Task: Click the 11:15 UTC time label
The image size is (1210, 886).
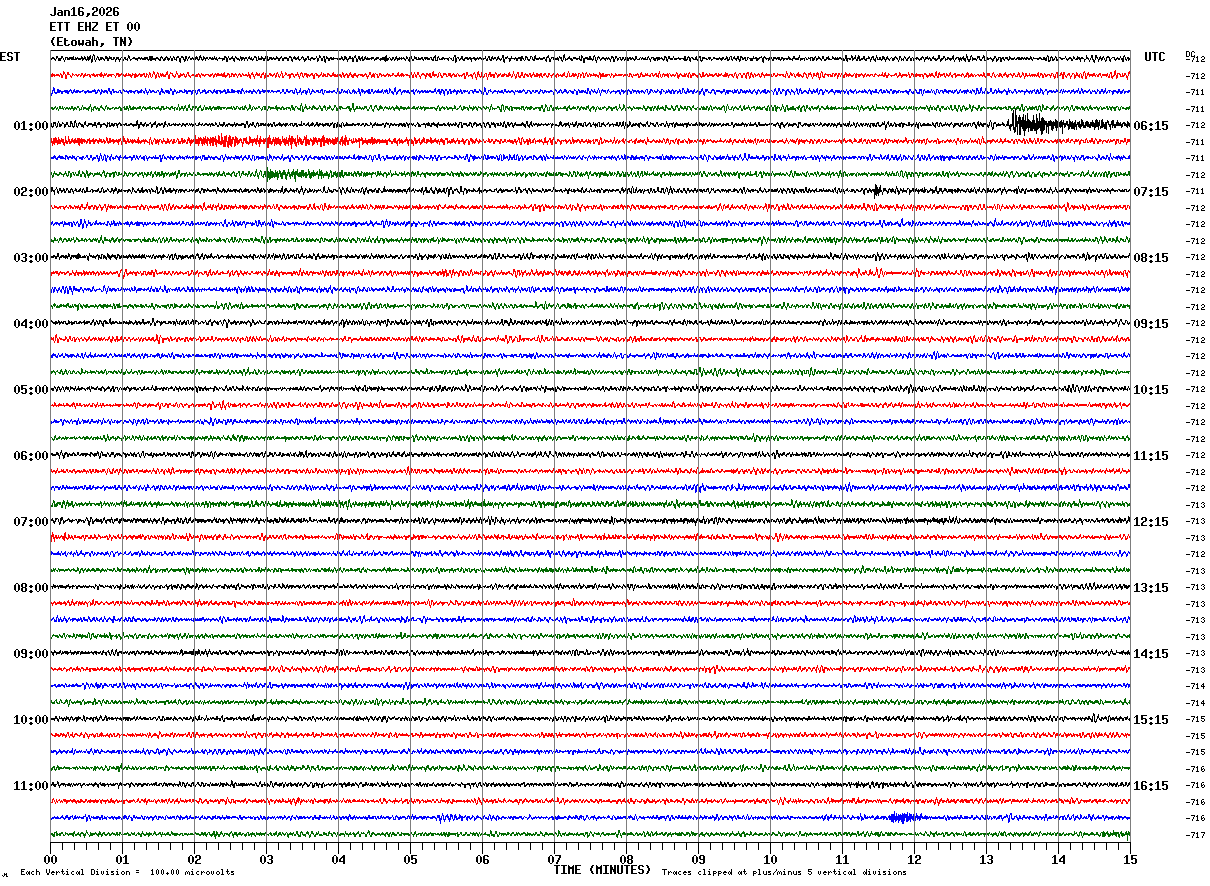Action: (x=1151, y=456)
